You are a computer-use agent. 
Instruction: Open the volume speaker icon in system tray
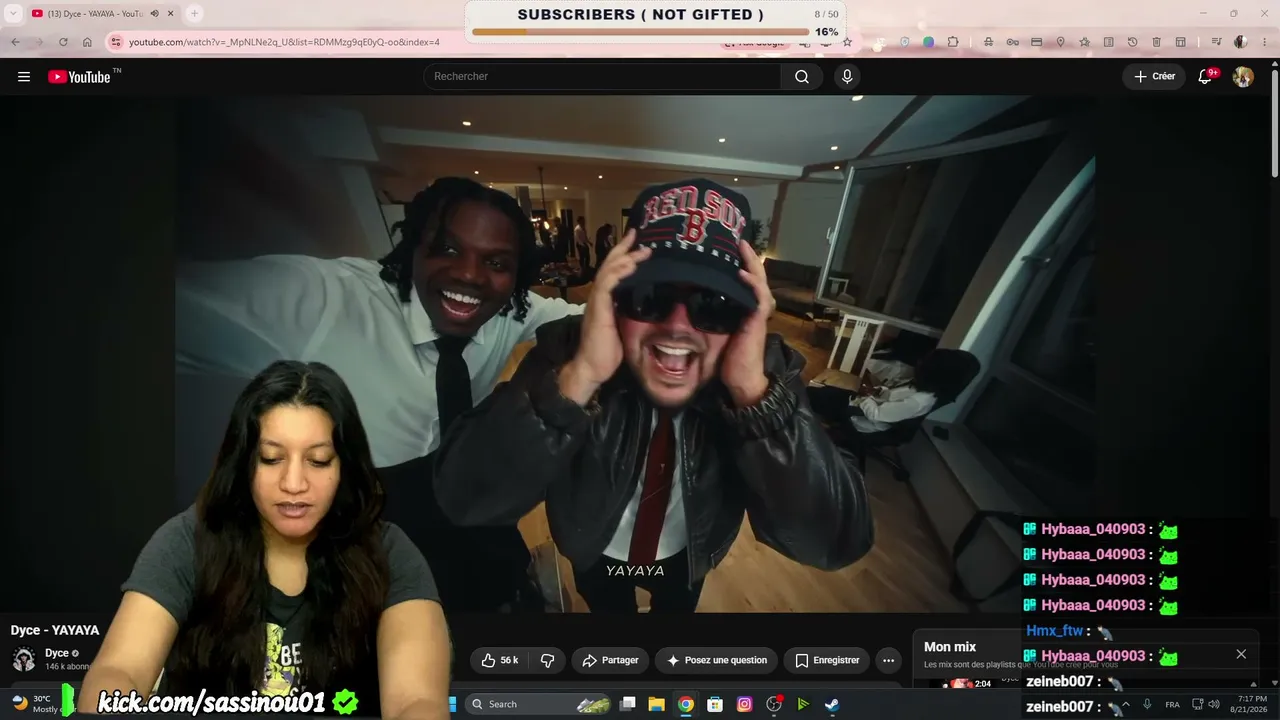point(1214,704)
